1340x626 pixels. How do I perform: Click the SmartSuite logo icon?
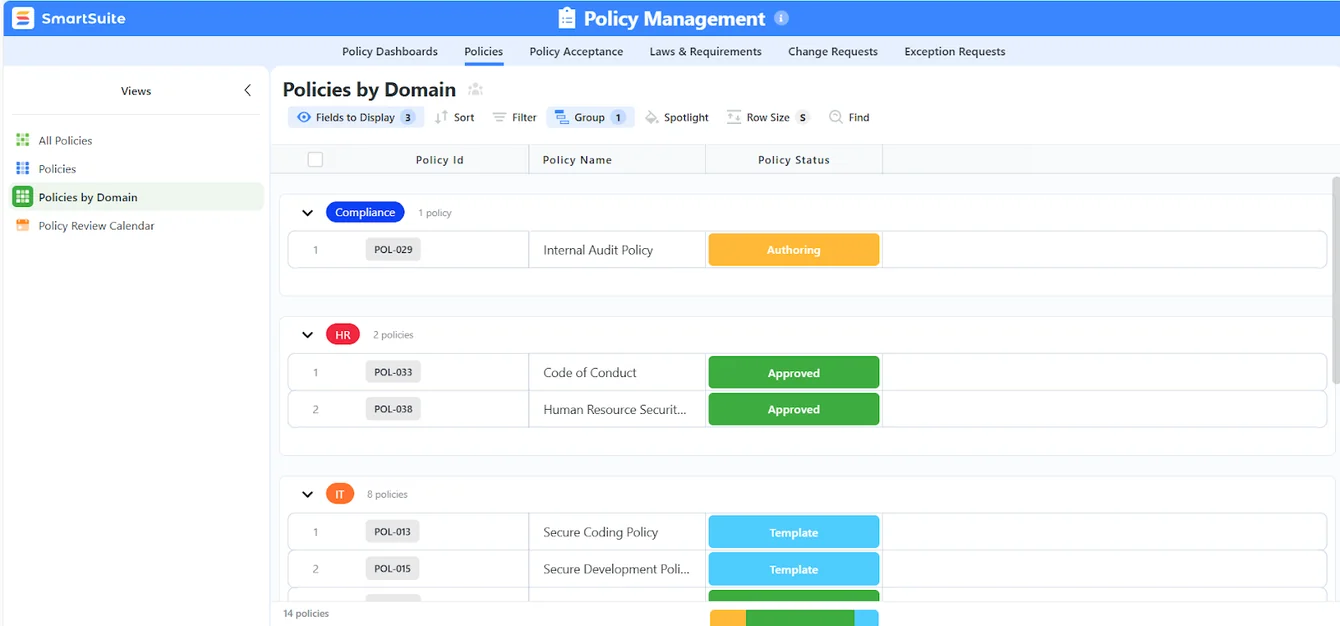click(22, 18)
